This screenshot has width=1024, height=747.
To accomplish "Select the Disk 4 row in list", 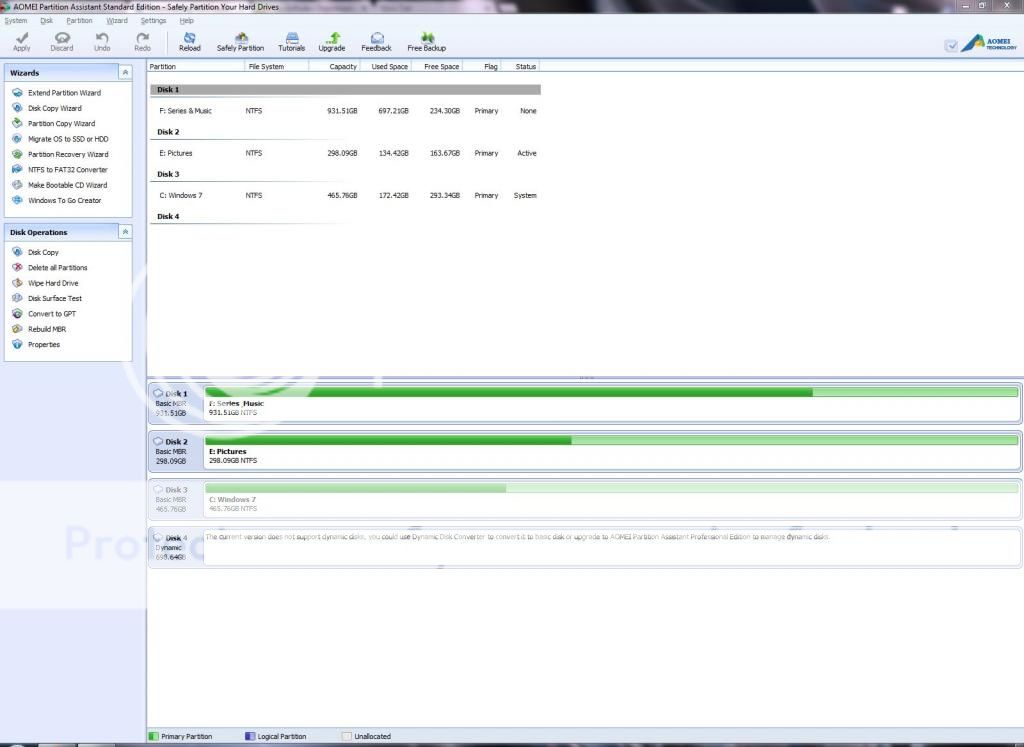I will tap(345, 217).
